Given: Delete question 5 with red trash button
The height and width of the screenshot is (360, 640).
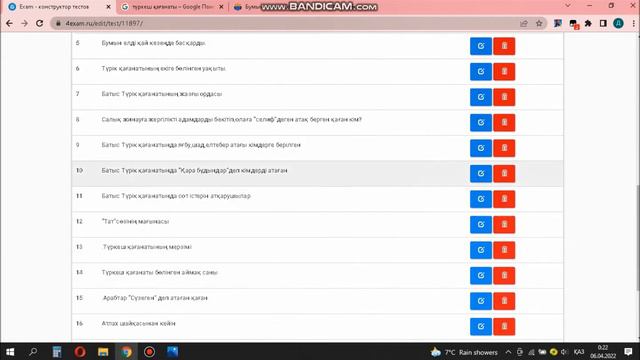Looking at the screenshot, I should pyautogui.click(x=504, y=46).
